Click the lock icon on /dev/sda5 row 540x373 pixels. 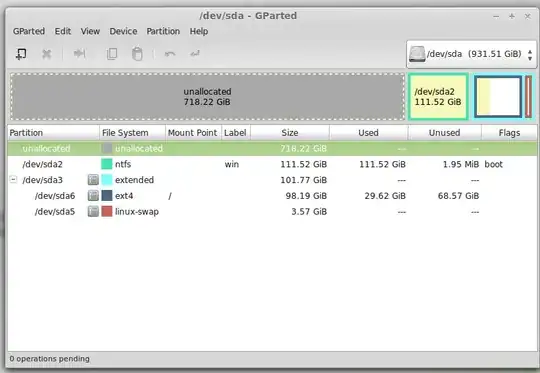pyautogui.click(x=93, y=211)
